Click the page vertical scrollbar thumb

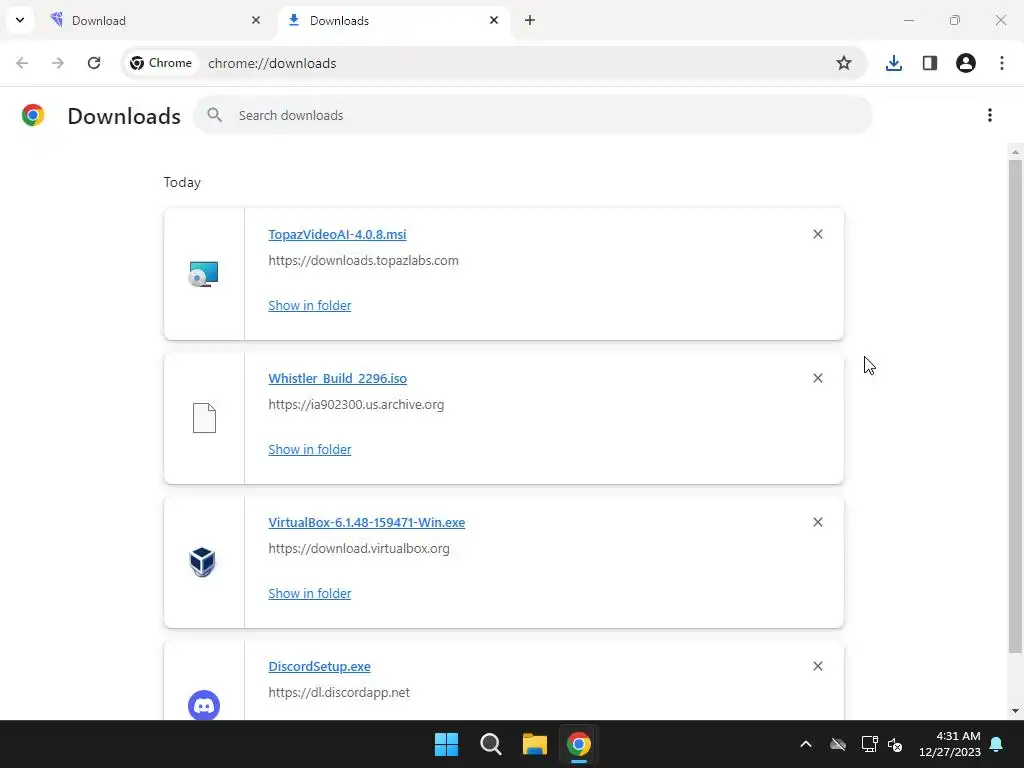(1015, 405)
